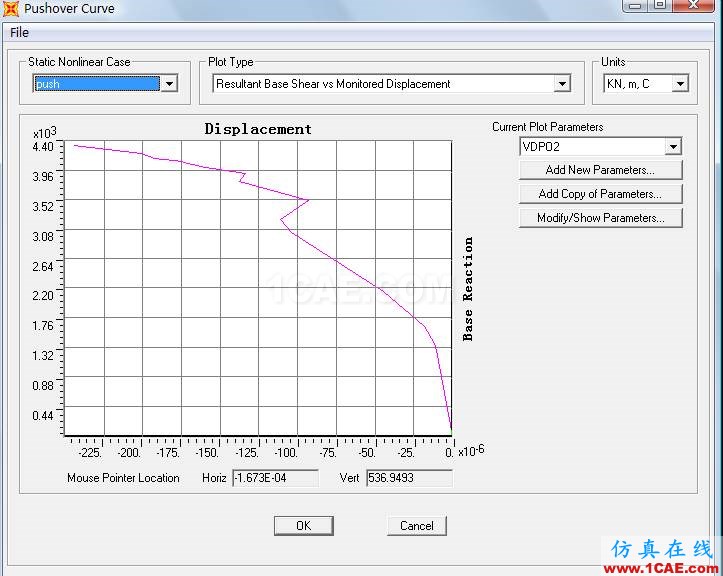Click the 'Displacement' plot title
Screen dimensions: 723x576
[258, 129]
